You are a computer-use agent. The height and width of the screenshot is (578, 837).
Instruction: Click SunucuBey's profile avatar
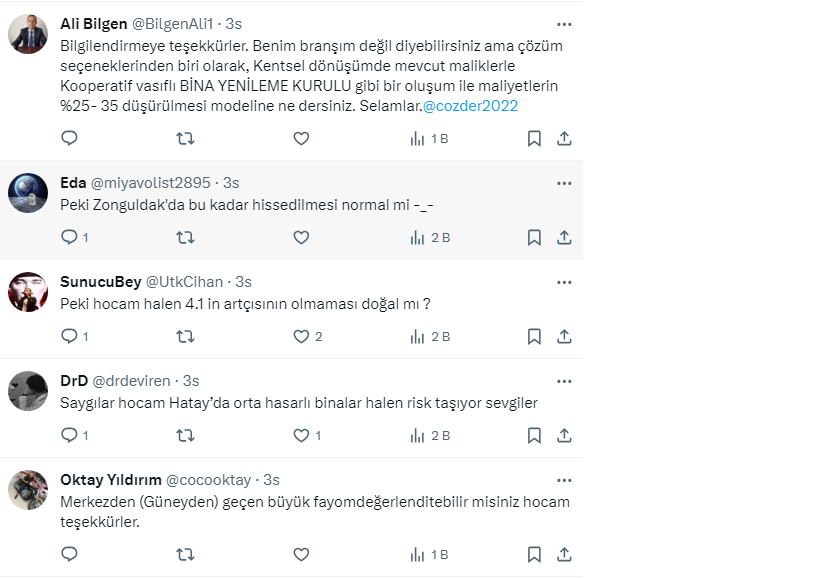click(x=28, y=292)
